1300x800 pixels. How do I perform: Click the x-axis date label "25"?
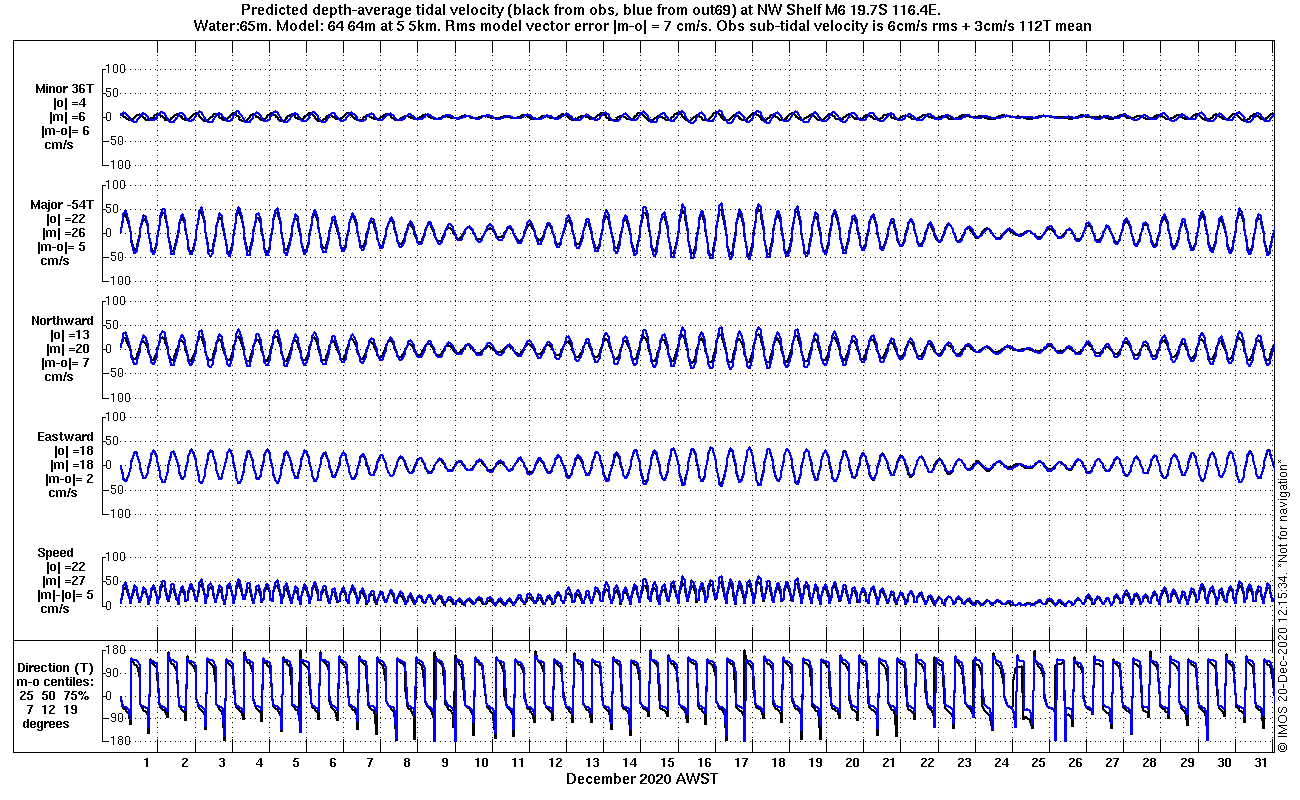pos(1038,763)
